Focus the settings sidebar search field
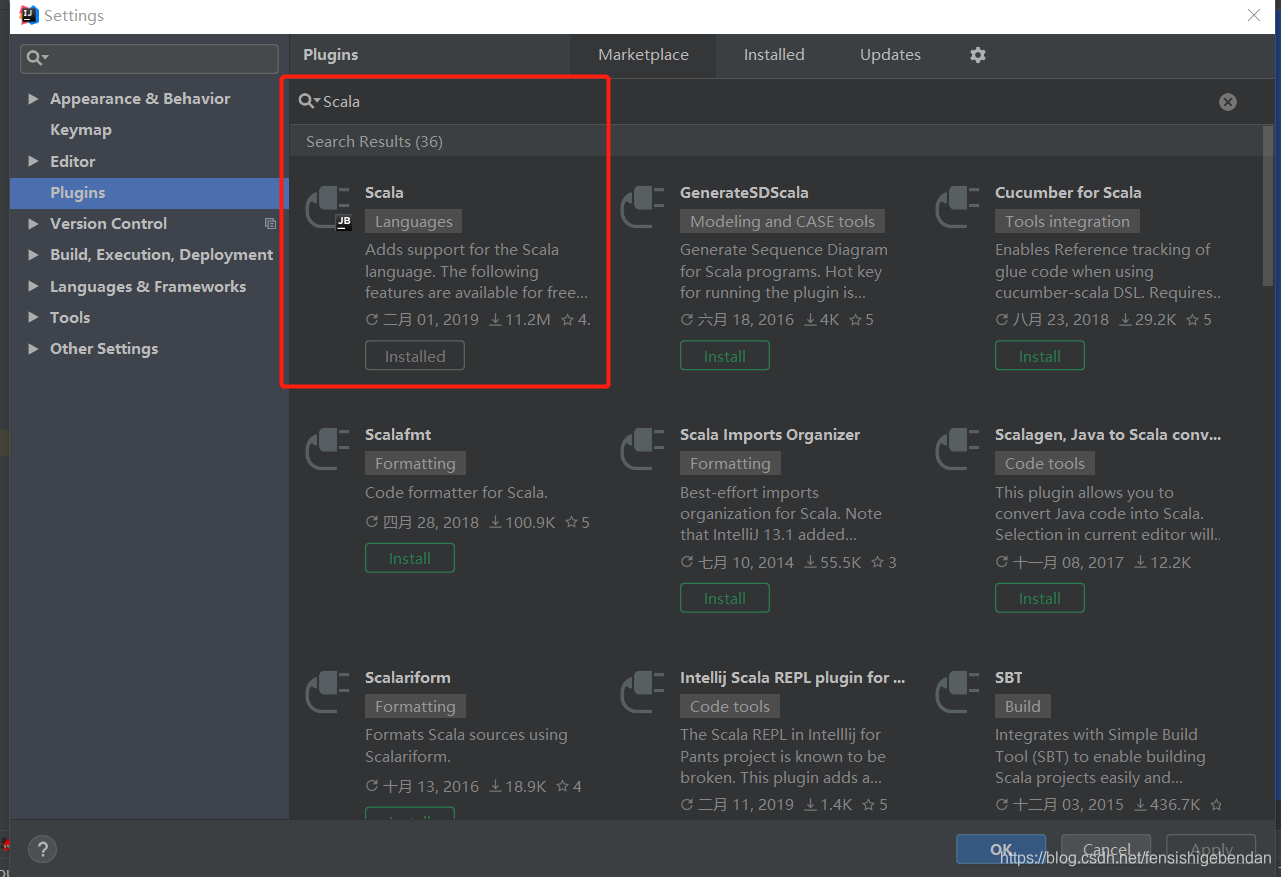 (150, 59)
